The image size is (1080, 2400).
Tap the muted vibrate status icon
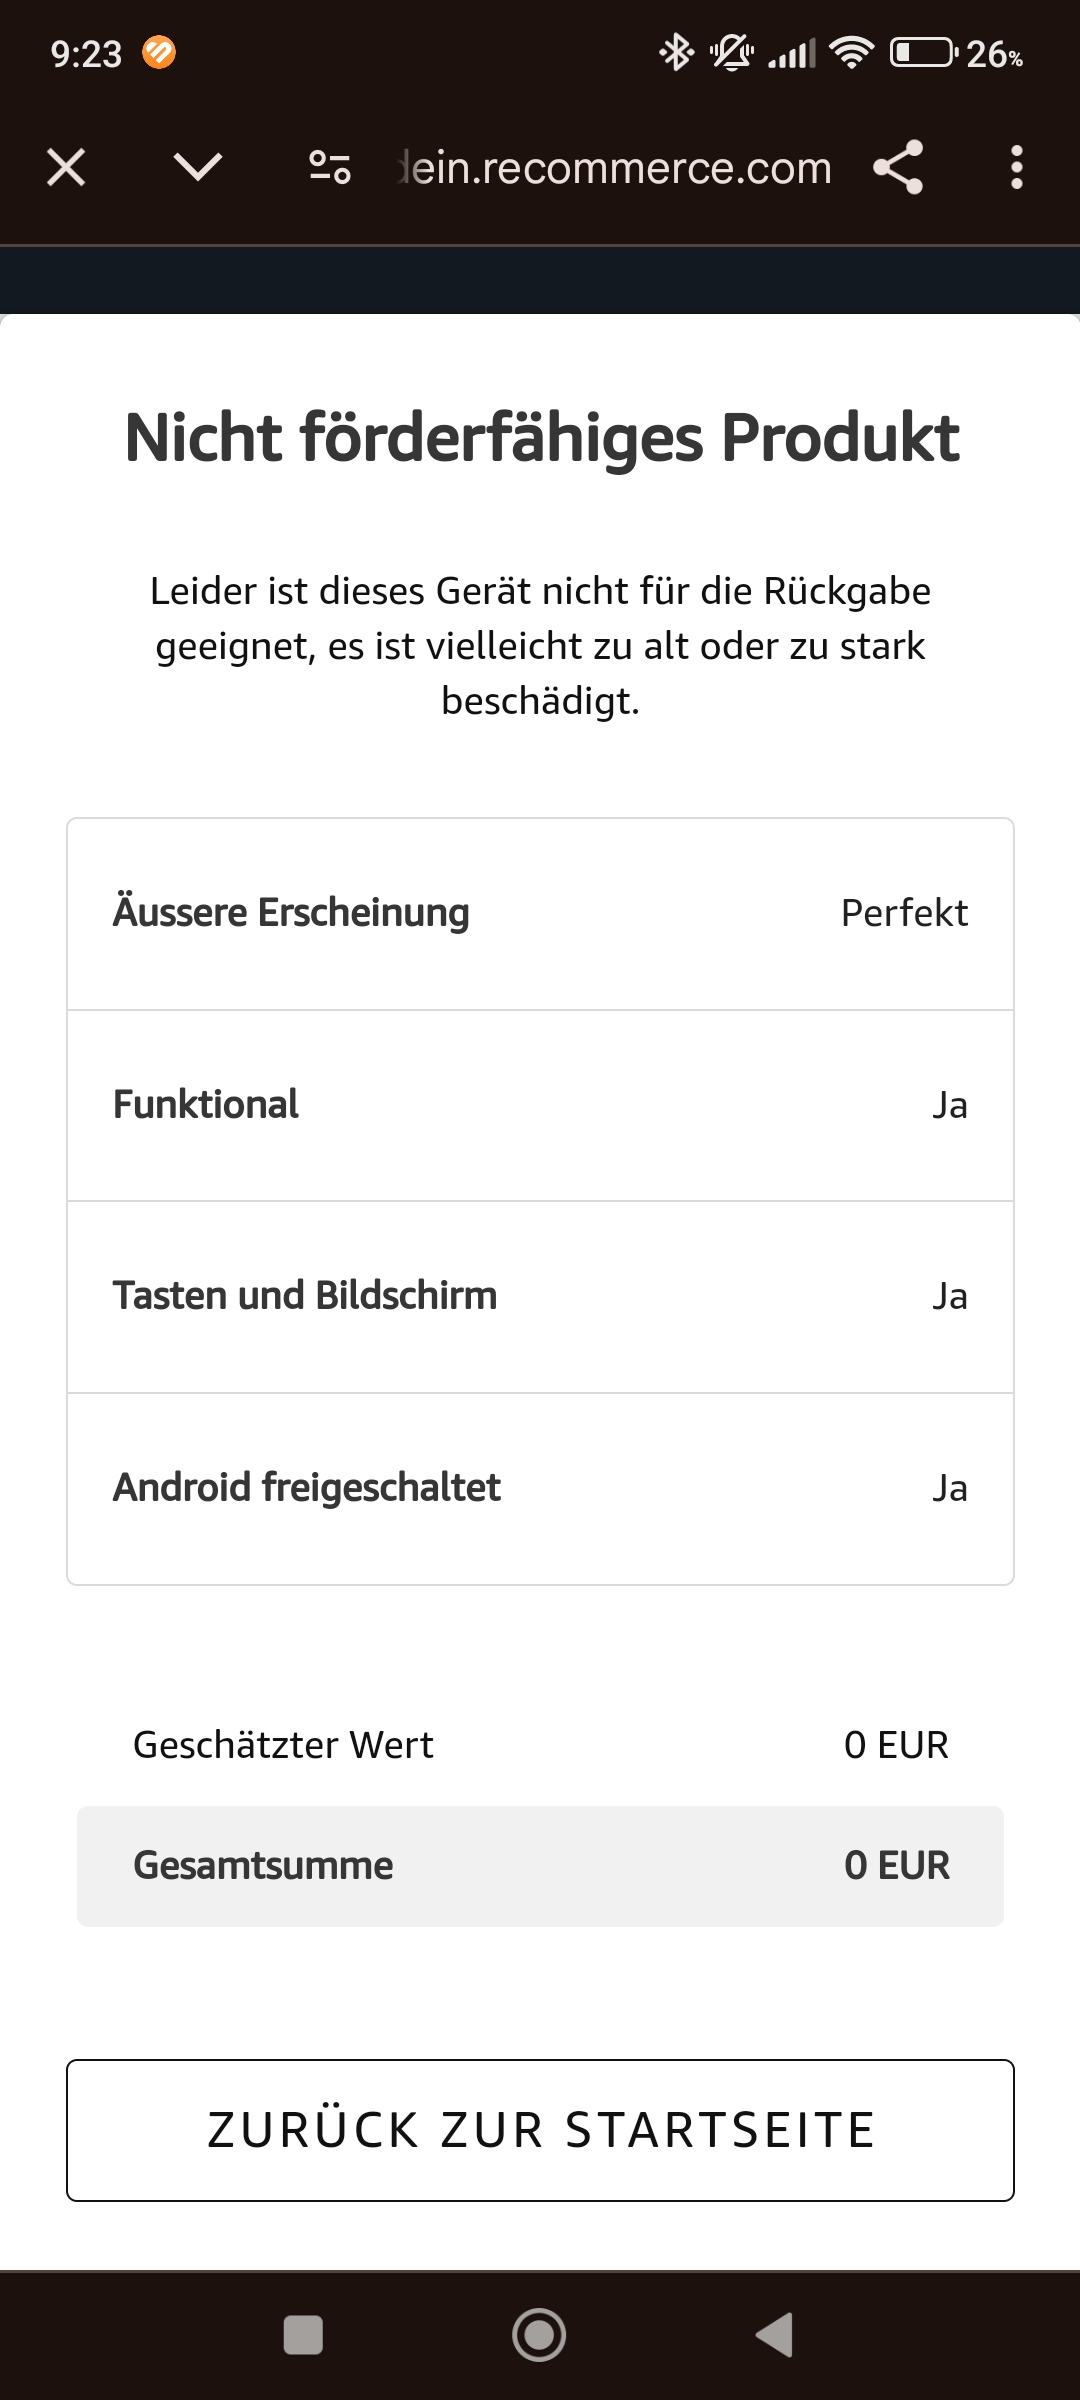tap(732, 52)
